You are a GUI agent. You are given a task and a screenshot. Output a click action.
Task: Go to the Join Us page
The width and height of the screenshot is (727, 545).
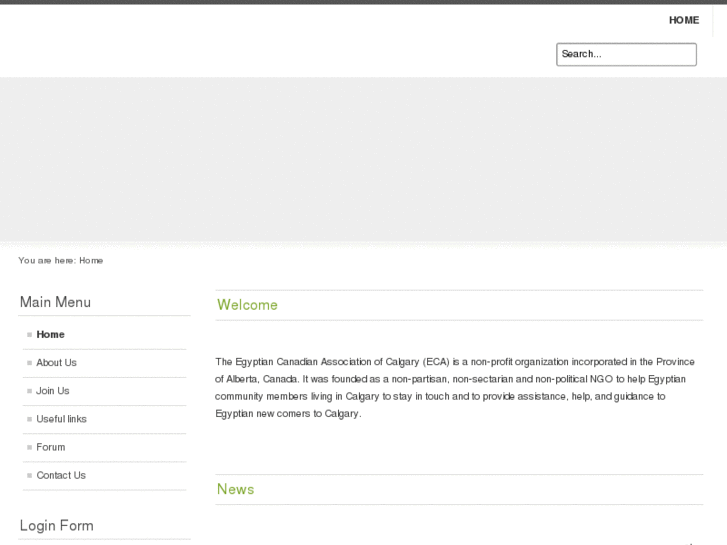[53, 391]
